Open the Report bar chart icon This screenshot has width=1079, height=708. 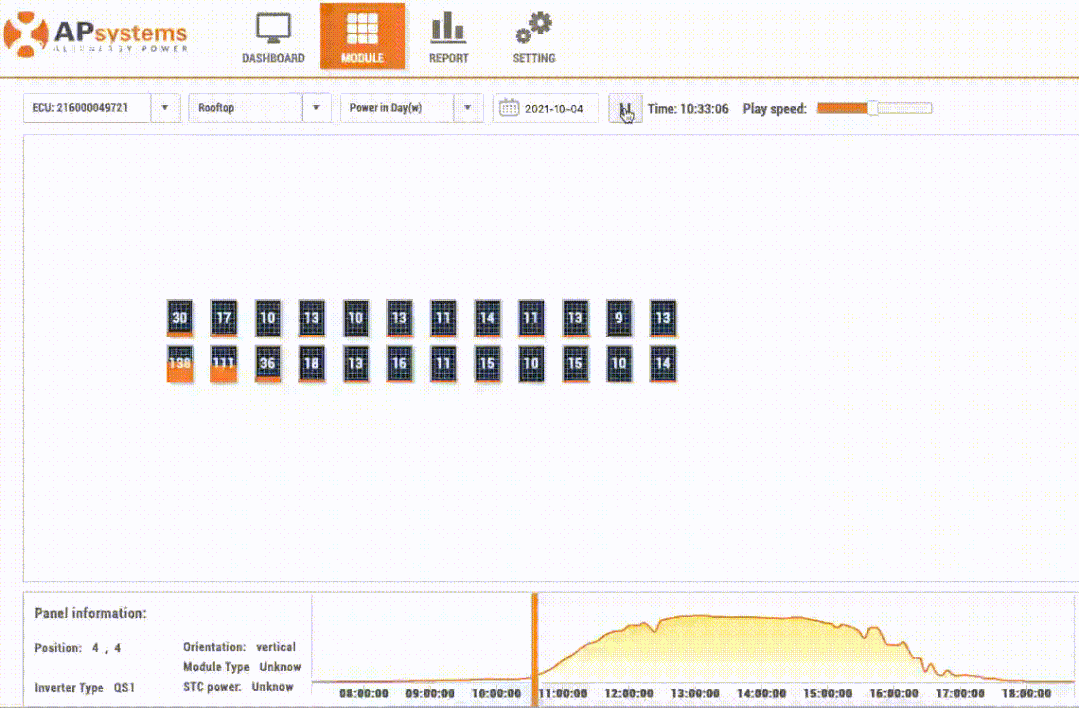(x=448, y=28)
